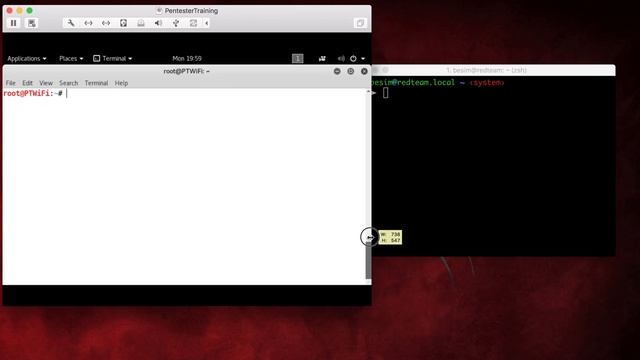Click the window view icon at the toolbar's right end
This screenshot has width=640, height=360.
[360, 23]
